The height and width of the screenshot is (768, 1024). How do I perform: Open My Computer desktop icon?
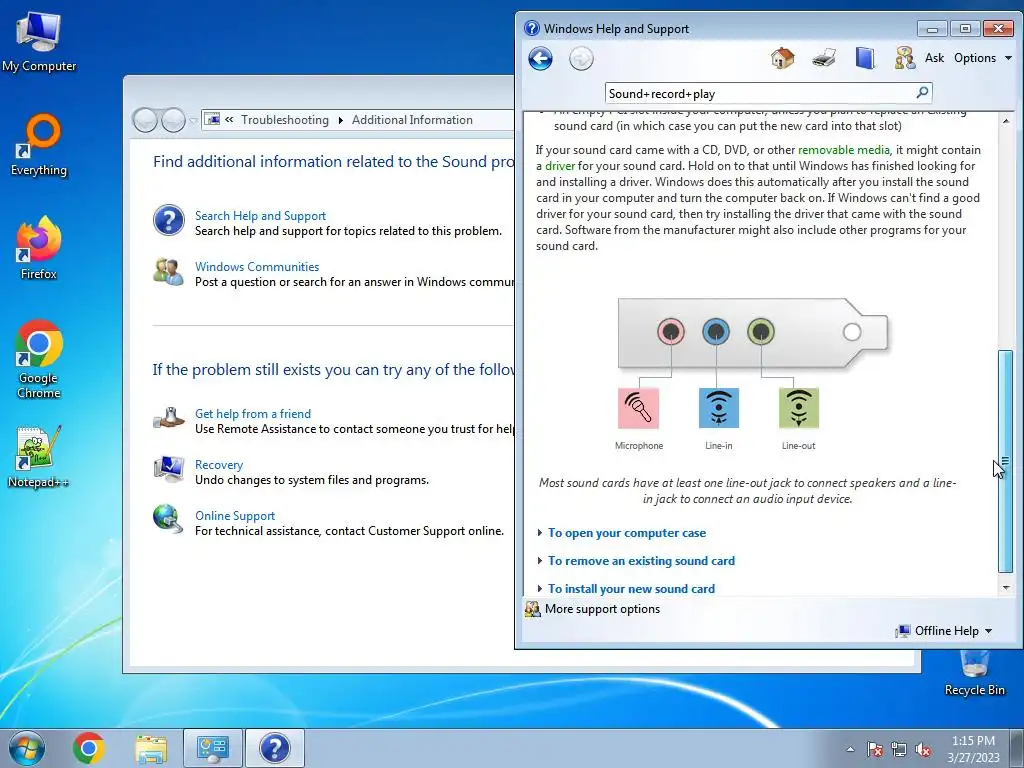point(39,42)
